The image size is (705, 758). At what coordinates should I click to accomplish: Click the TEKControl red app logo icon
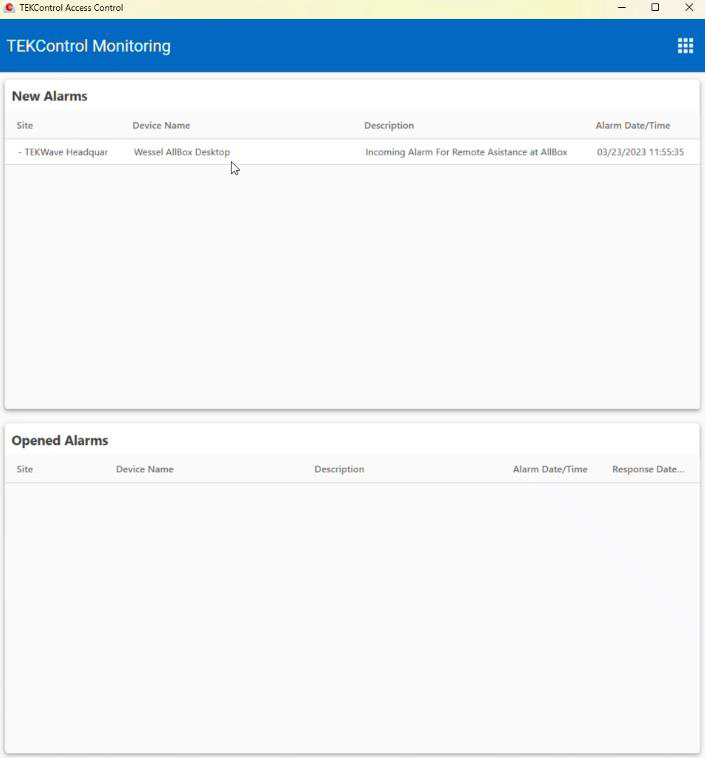click(9, 8)
